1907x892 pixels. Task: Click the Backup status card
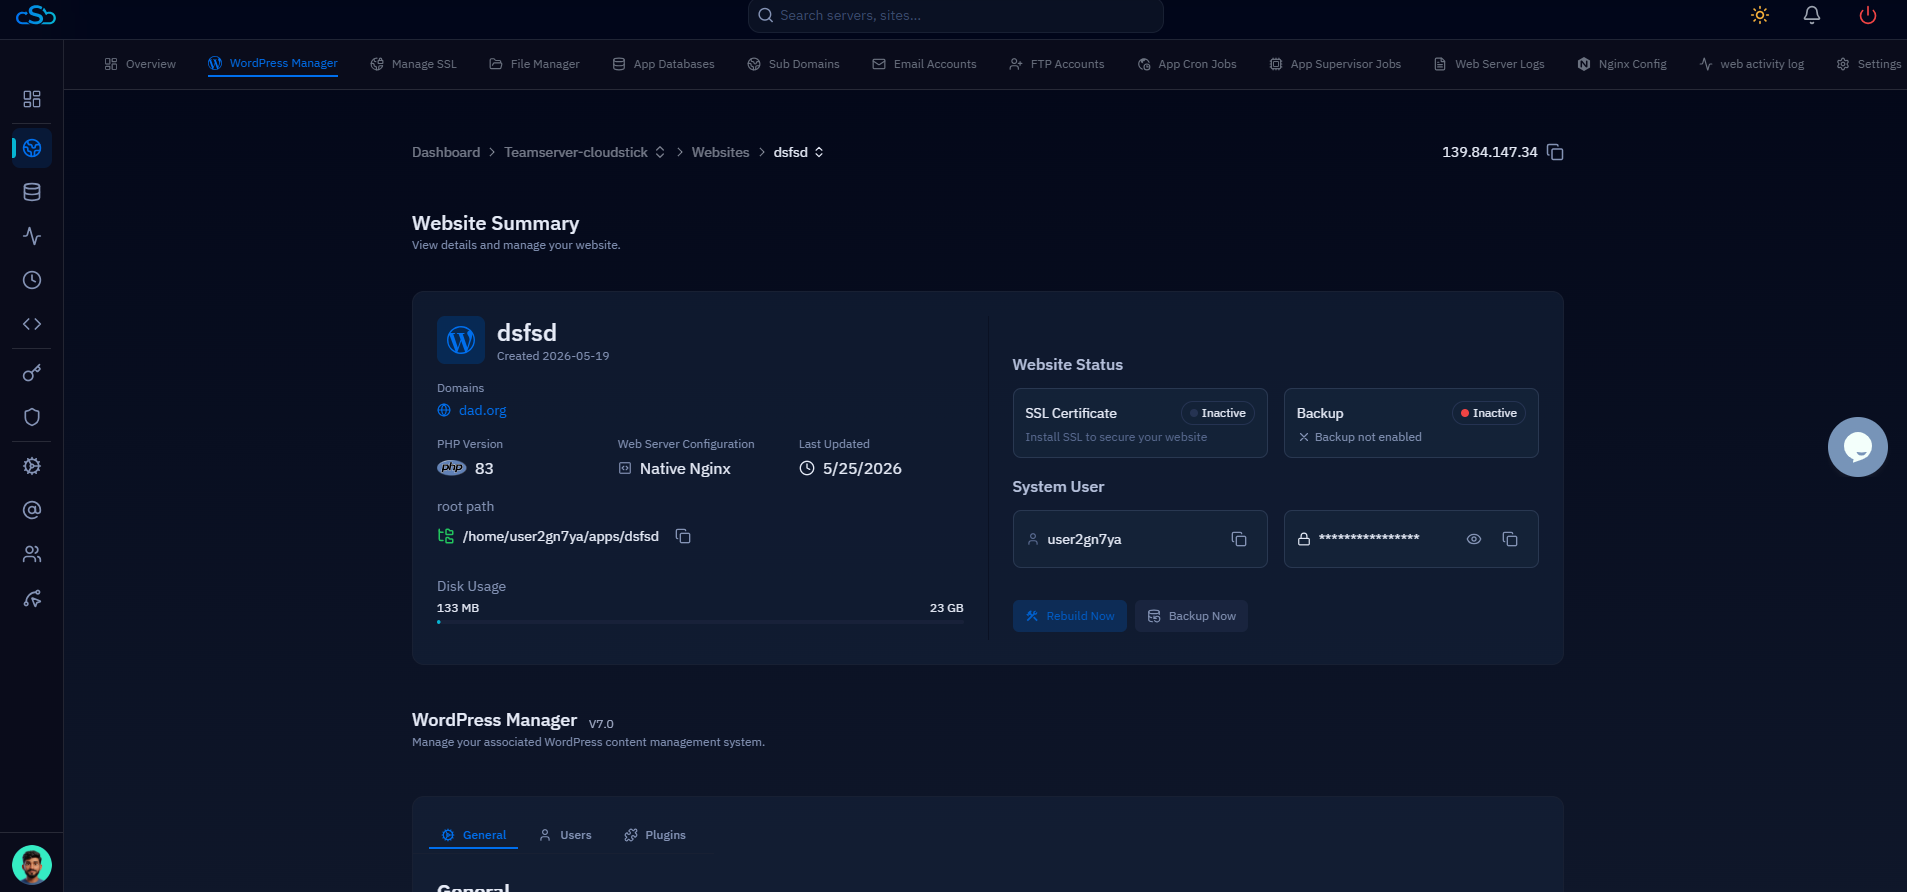click(1411, 423)
